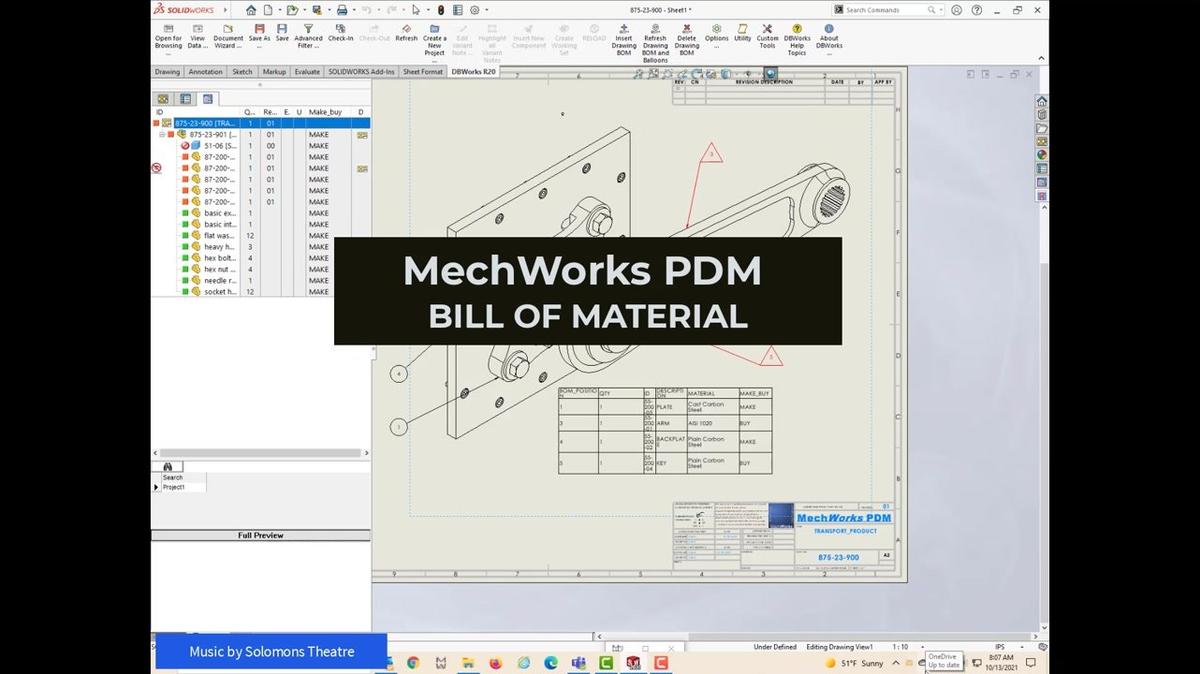
Task: Click the Save As tool
Action: (x=259, y=36)
